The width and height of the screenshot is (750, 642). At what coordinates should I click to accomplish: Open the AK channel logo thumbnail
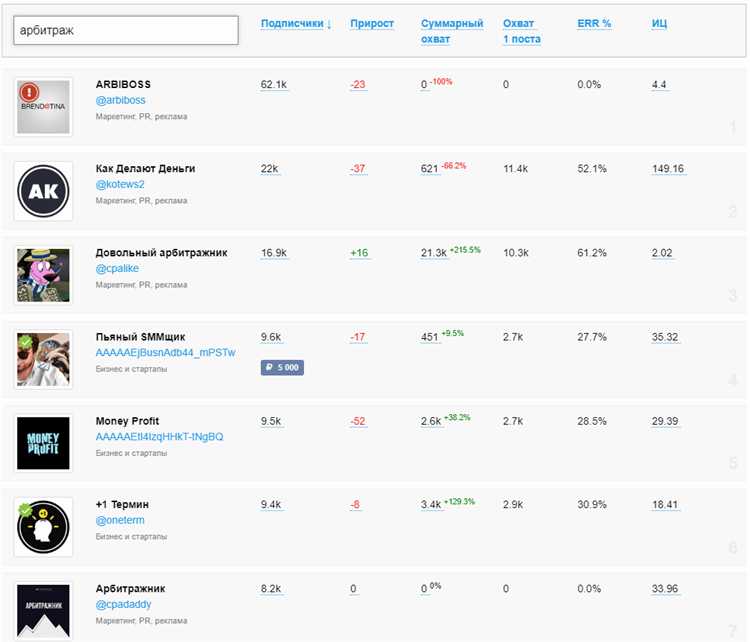44,191
